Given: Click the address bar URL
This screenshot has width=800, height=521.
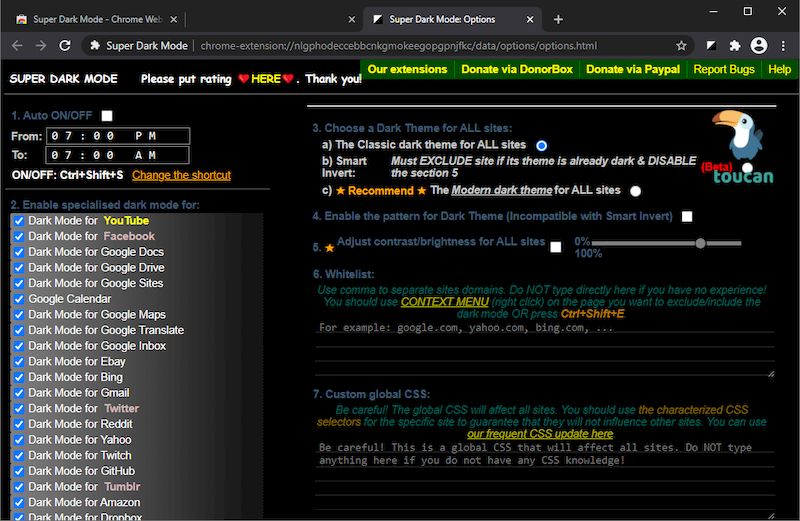Looking at the screenshot, I should tap(398, 46).
